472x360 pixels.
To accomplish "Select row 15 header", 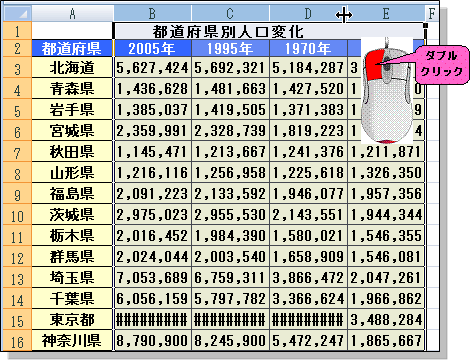I will [x=17, y=320].
